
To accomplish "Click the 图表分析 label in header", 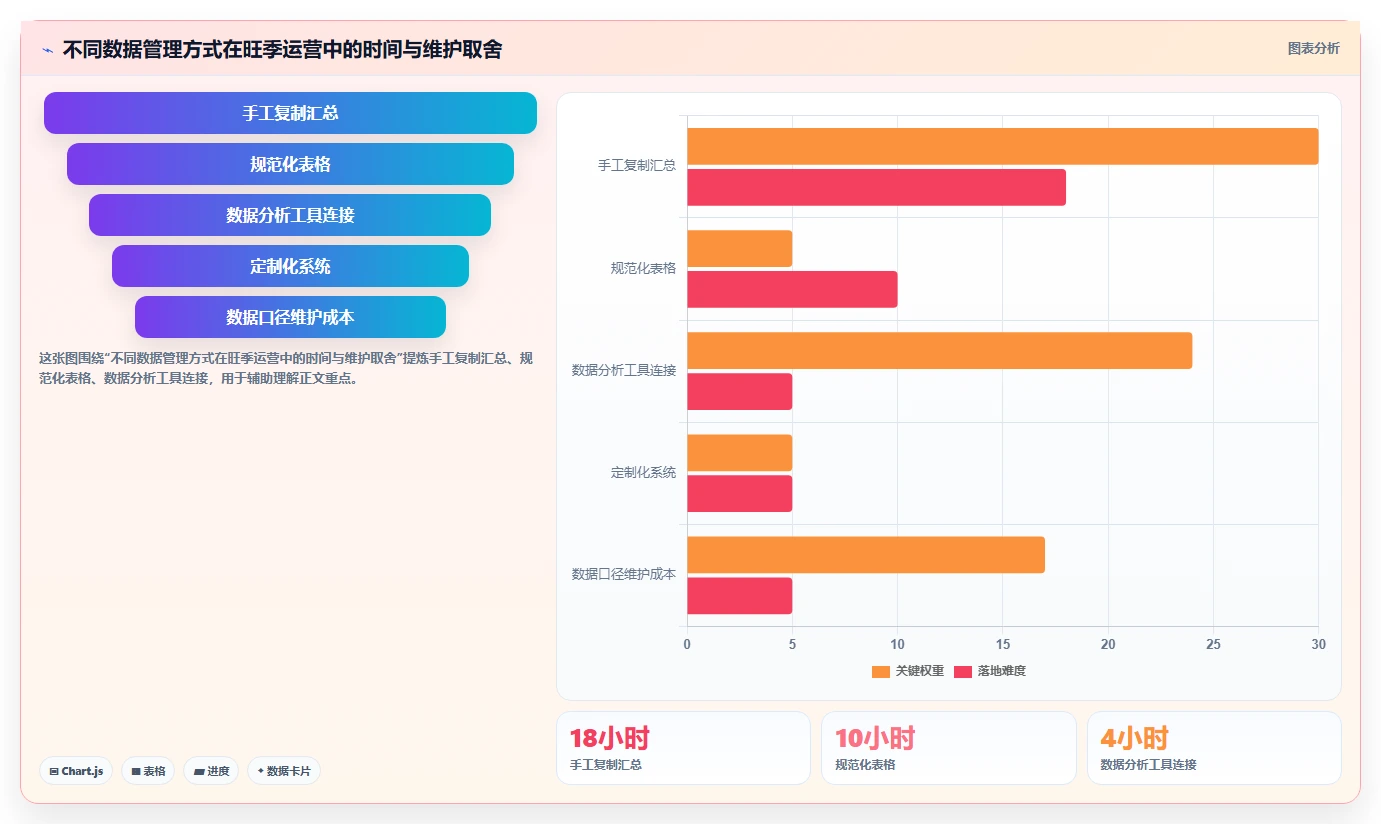I will [x=1313, y=48].
